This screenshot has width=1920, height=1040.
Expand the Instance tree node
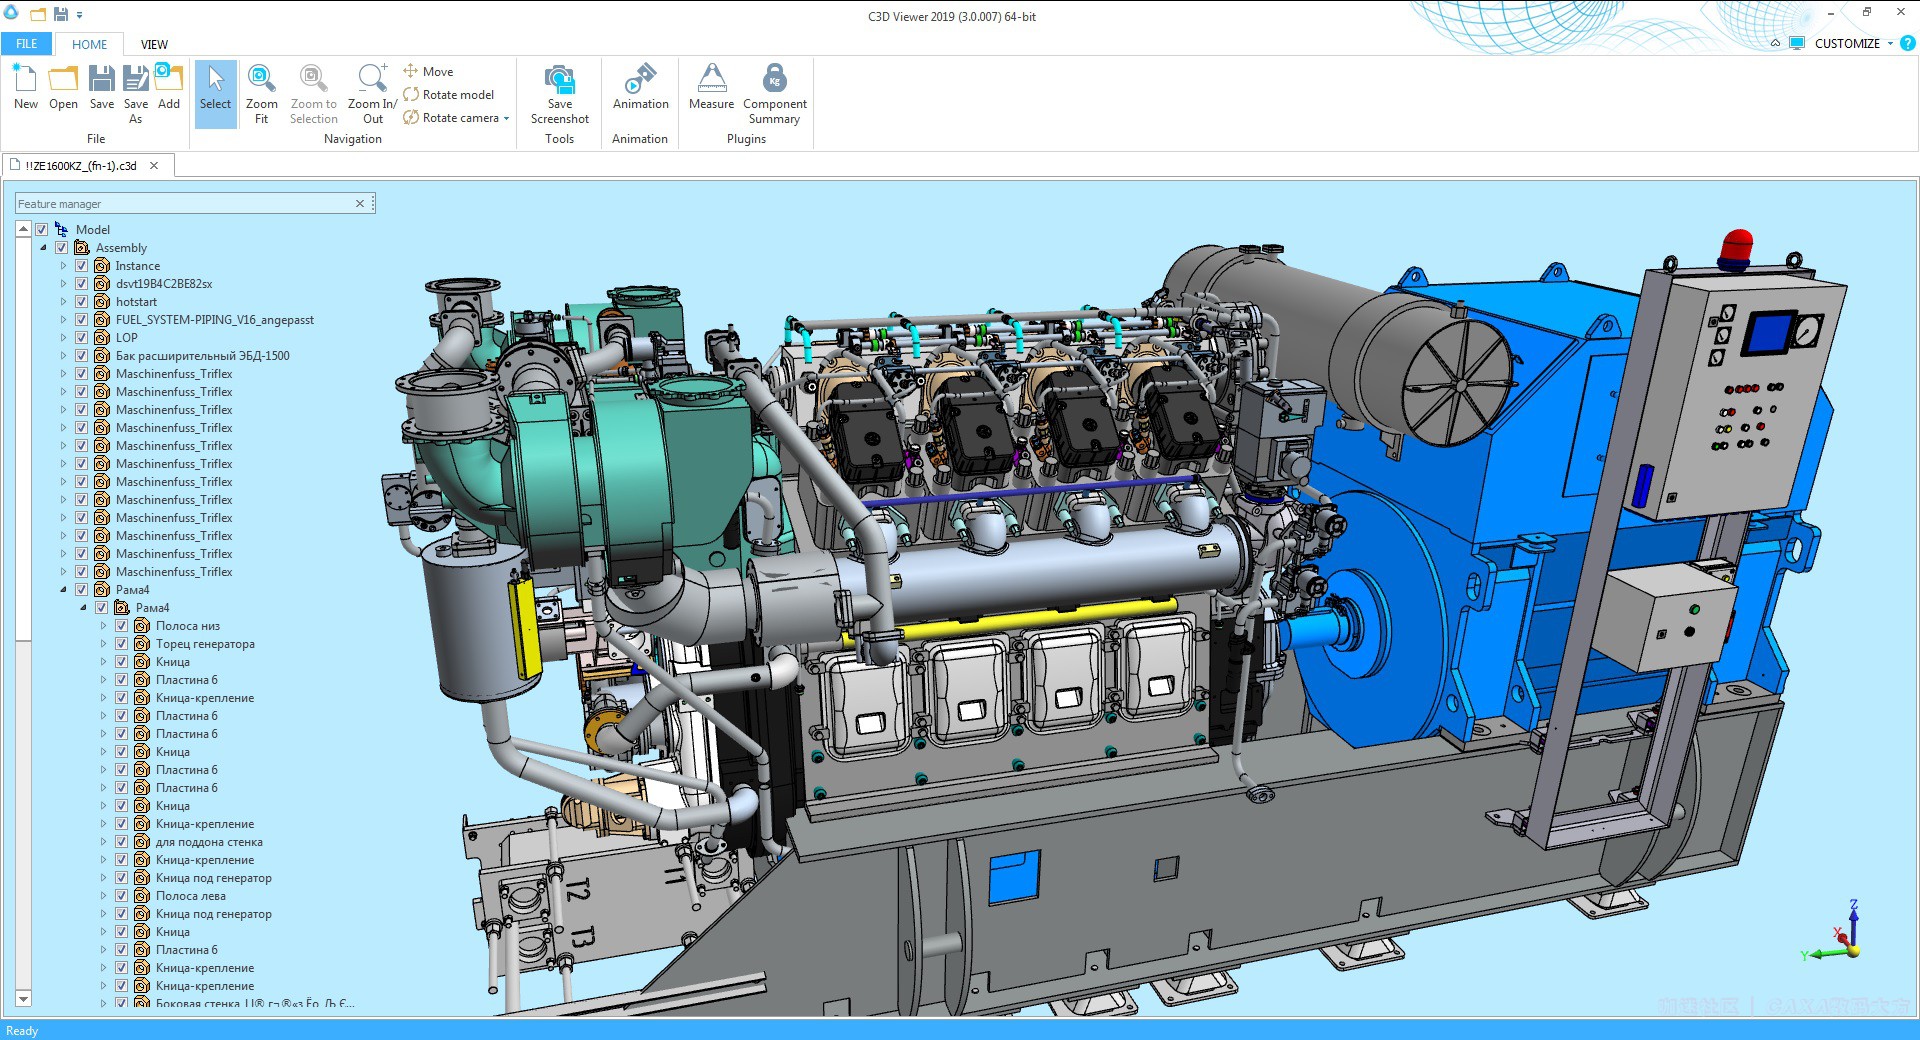click(x=63, y=265)
